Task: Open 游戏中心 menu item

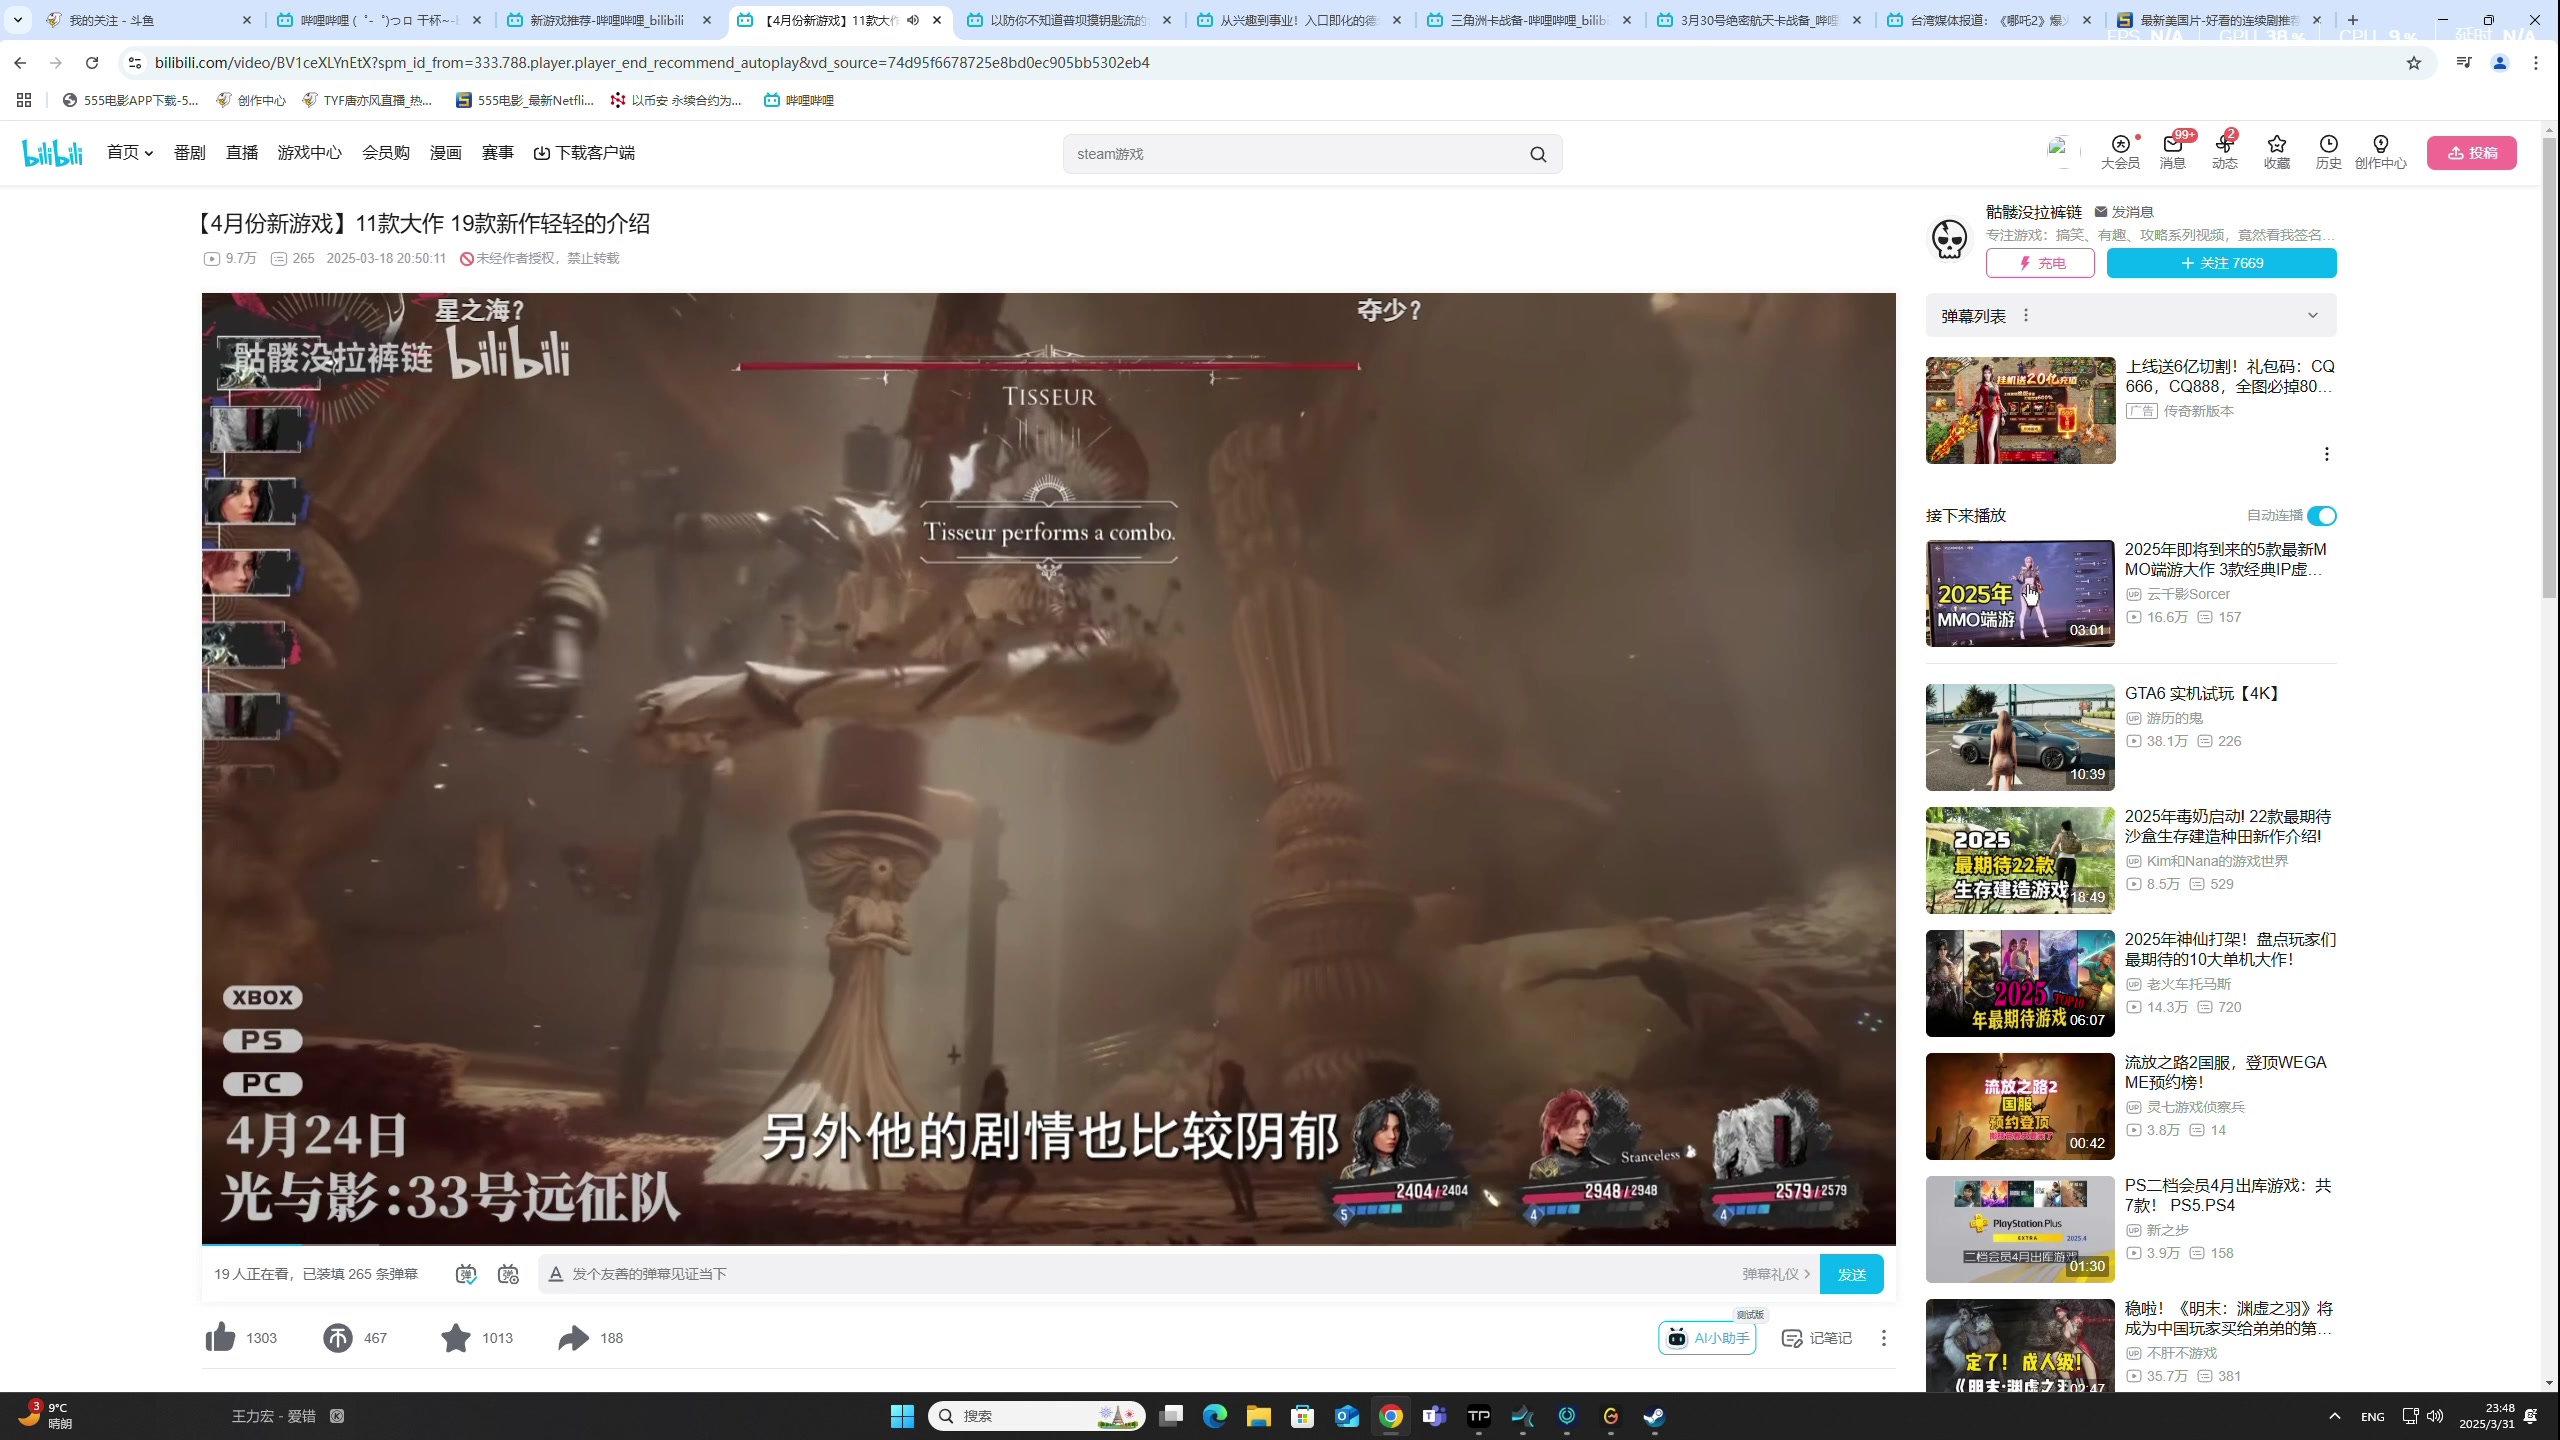Action: [x=310, y=153]
